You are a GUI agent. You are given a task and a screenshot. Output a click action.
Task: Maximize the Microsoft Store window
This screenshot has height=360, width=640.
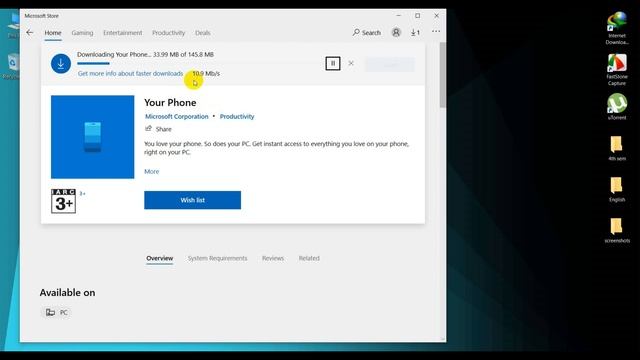tap(418, 16)
